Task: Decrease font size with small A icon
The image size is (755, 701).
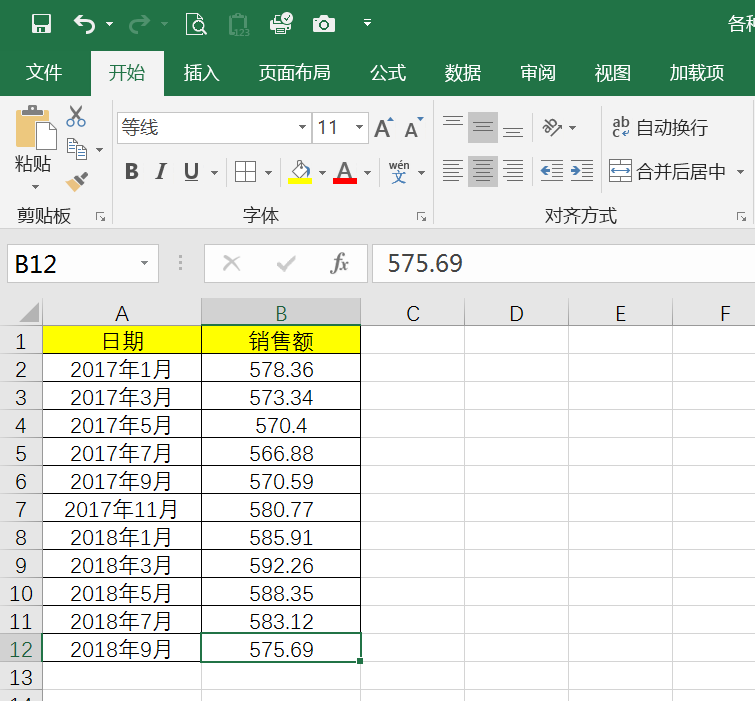Action: tap(414, 128)
